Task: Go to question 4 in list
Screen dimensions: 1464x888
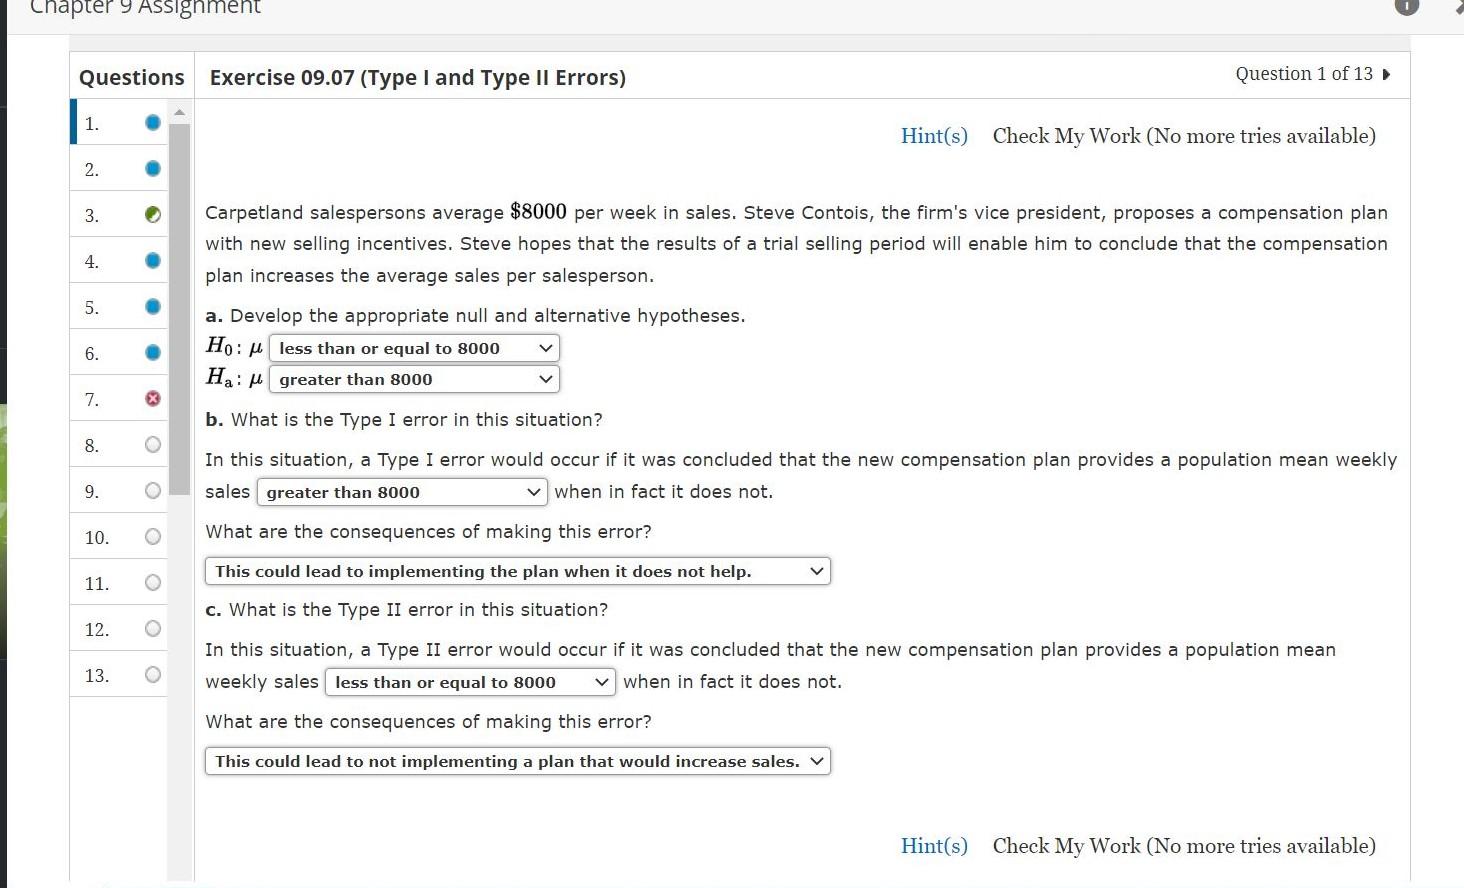Action: (93, 262)
